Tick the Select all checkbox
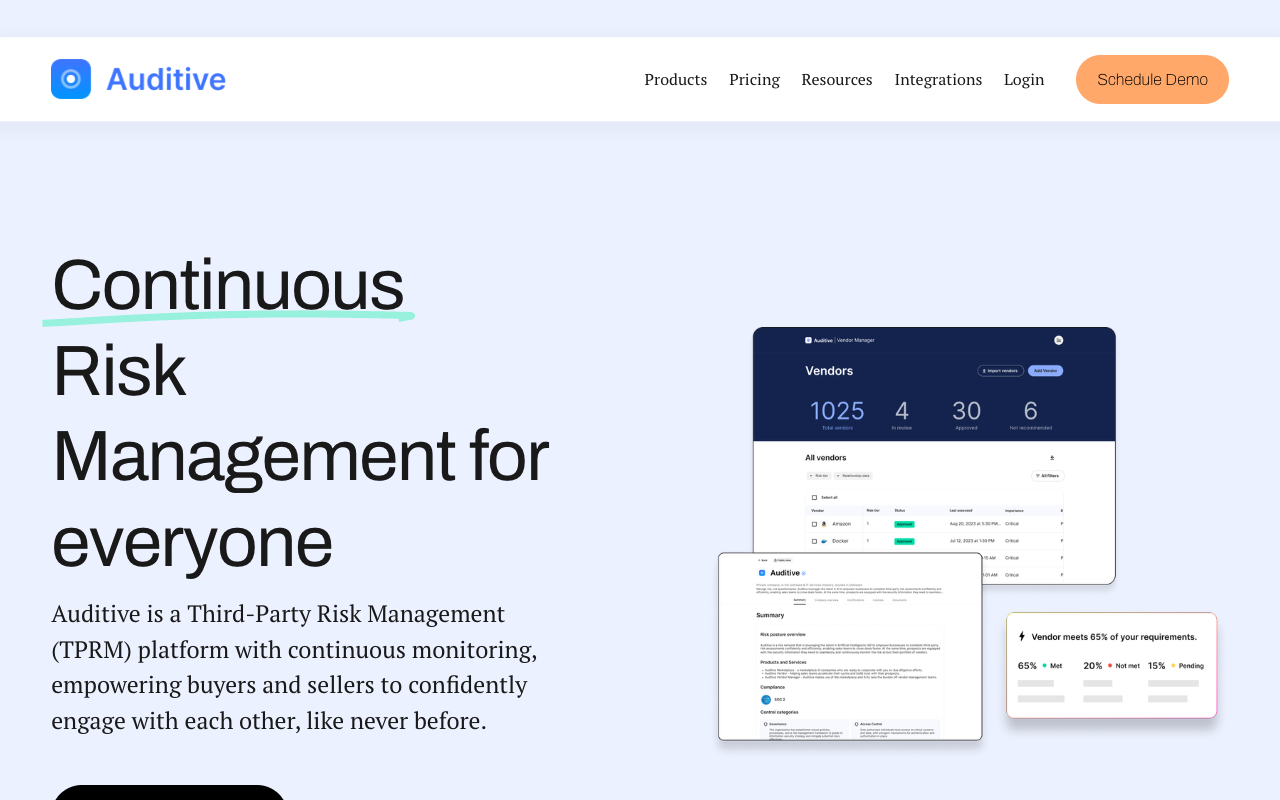 tap(814, 497)
